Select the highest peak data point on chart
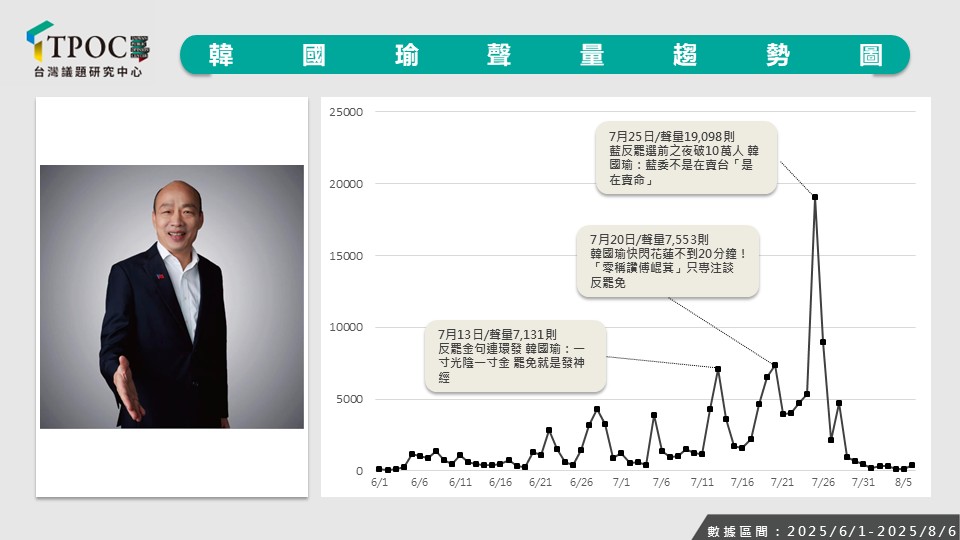The height and width of the screenshot is (540, 960). coord(815,197)
